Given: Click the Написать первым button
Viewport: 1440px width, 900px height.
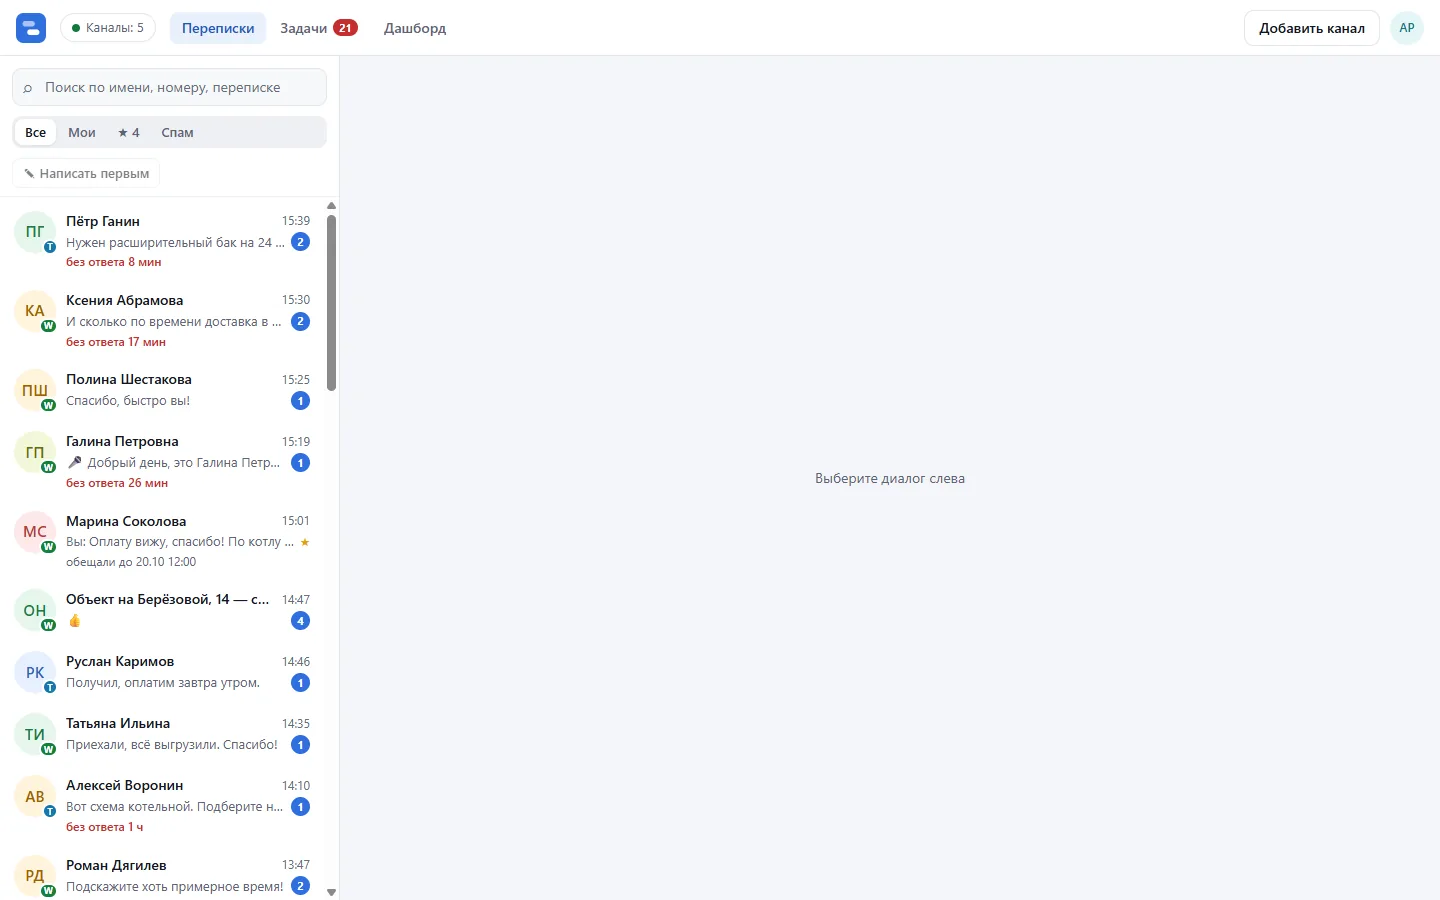Looking at the screenshot, I should (x=86, y=173).
